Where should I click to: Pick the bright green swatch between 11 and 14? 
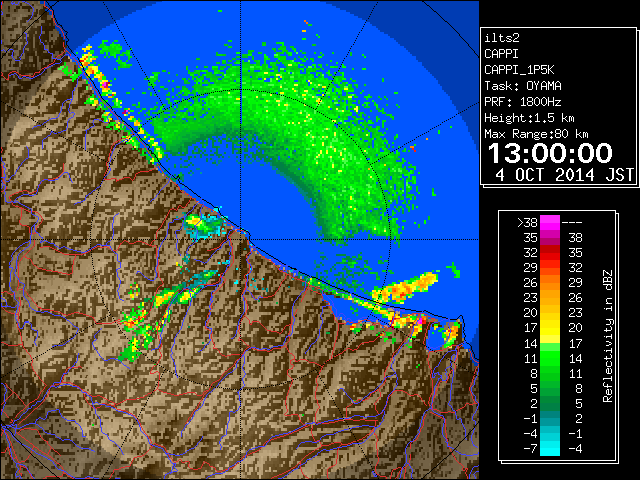coord(550,358)
